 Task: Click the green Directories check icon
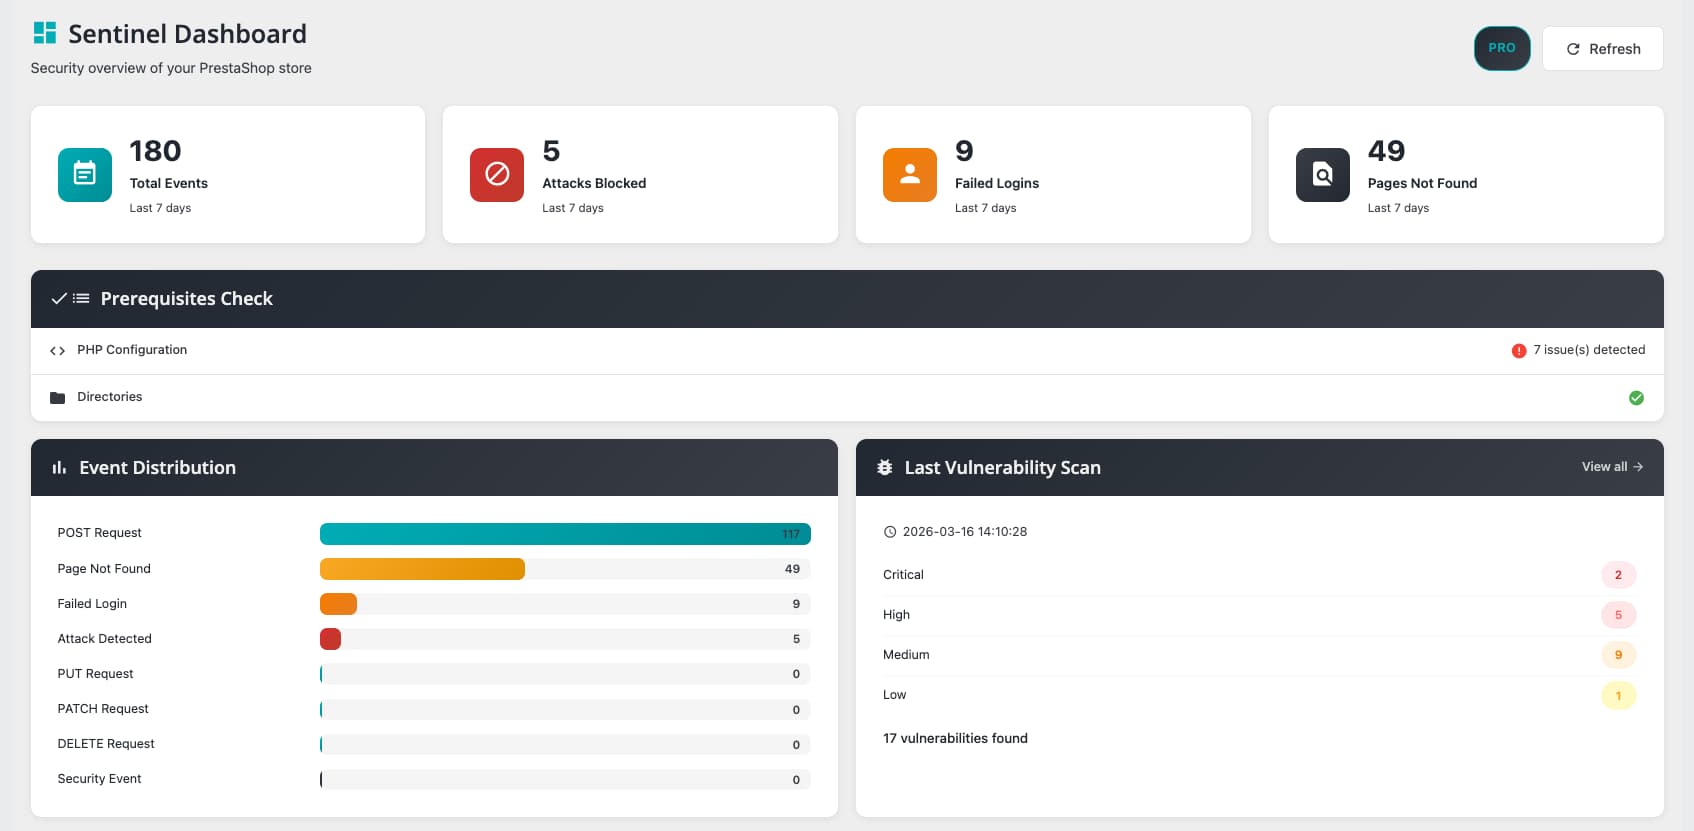[1636, 398]
